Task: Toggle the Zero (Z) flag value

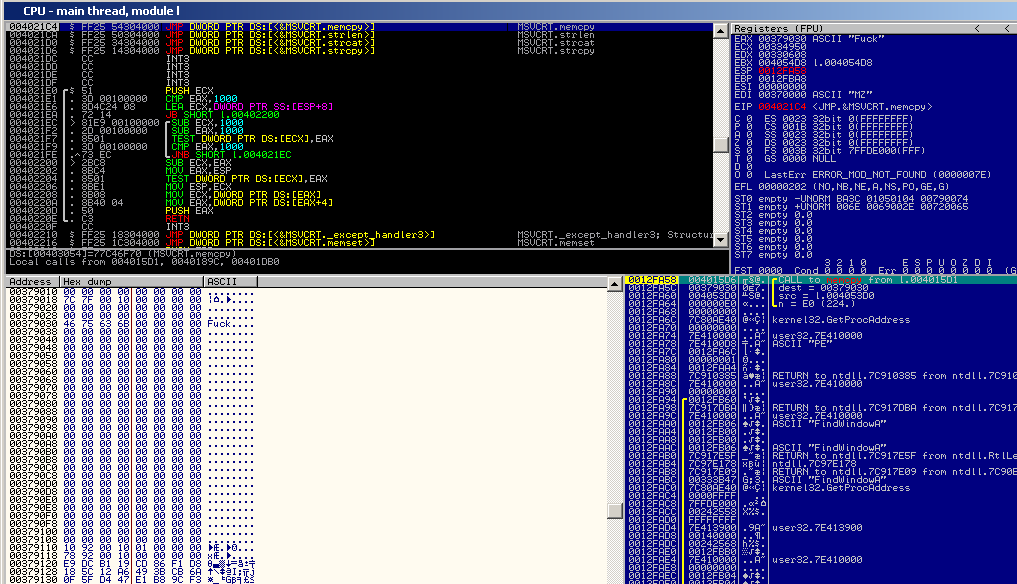Action: pyautogui.click(x=746, y=142)
